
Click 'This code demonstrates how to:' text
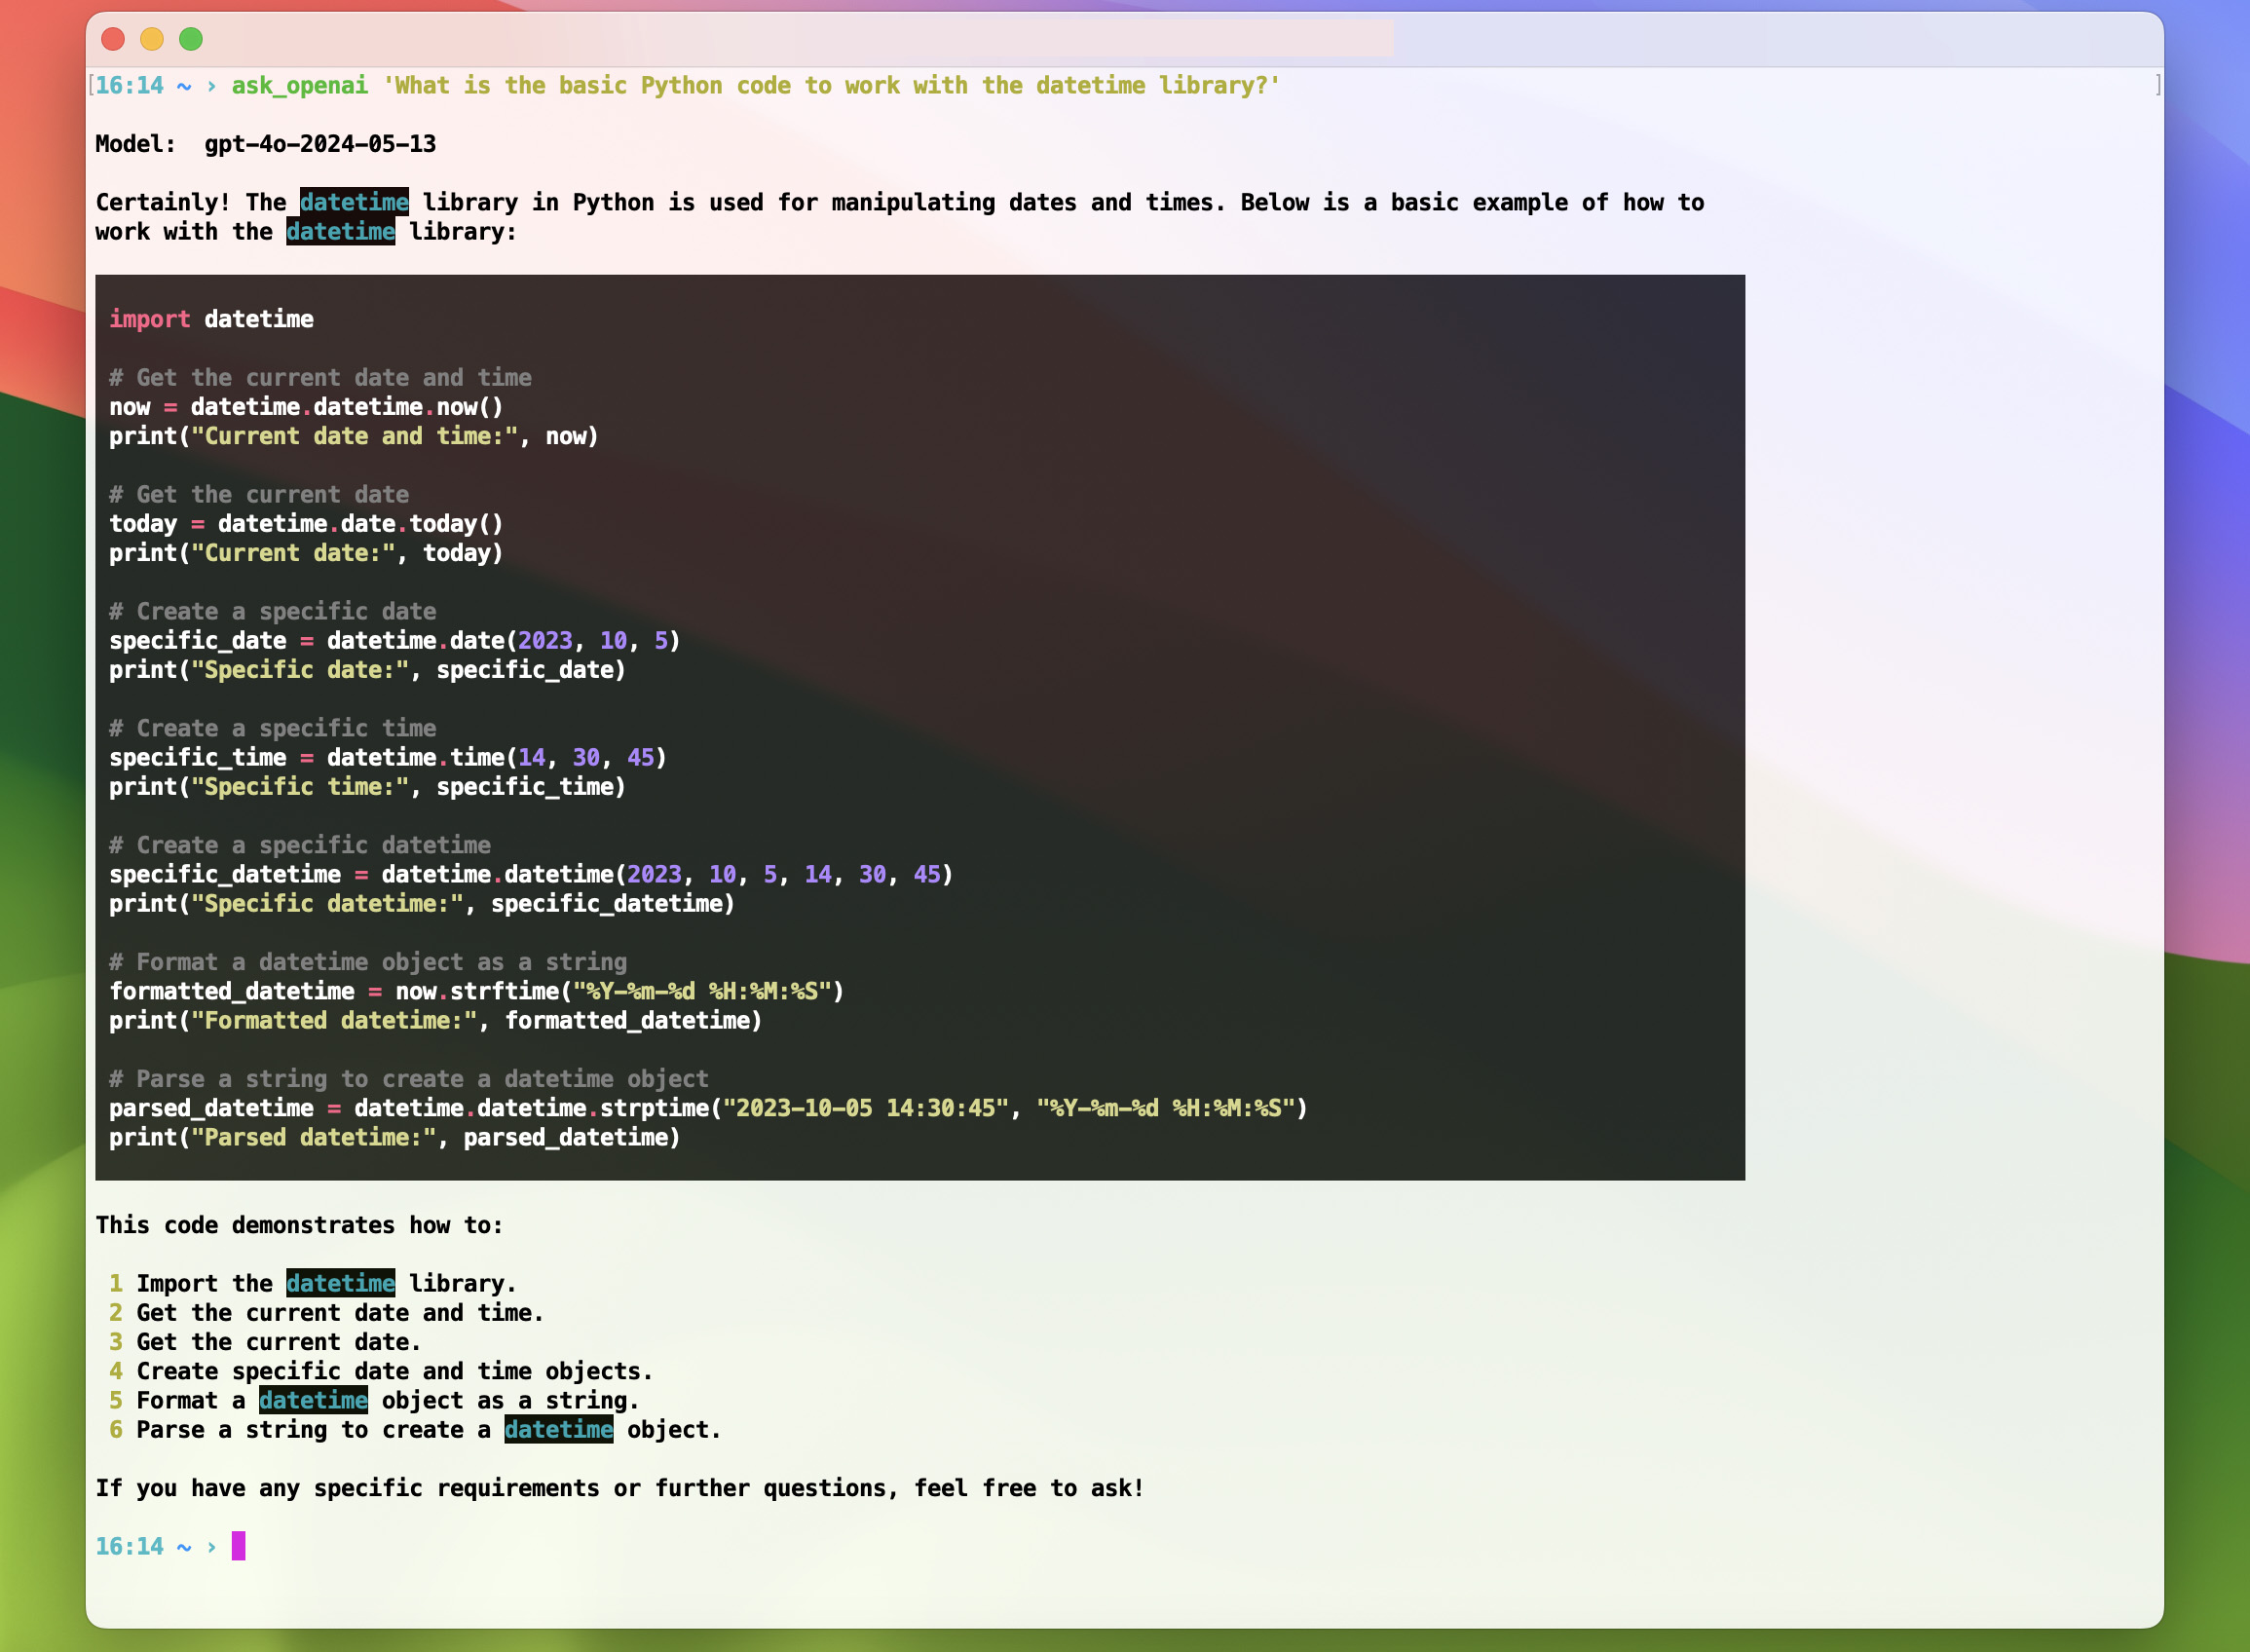(299, 1225)
